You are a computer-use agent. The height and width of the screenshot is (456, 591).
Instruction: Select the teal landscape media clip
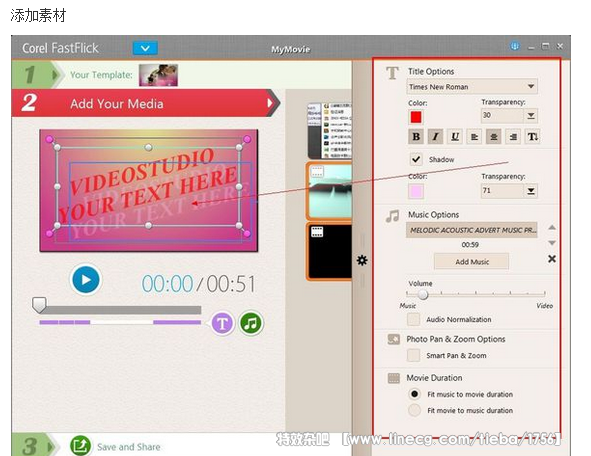tap(329, 191)
